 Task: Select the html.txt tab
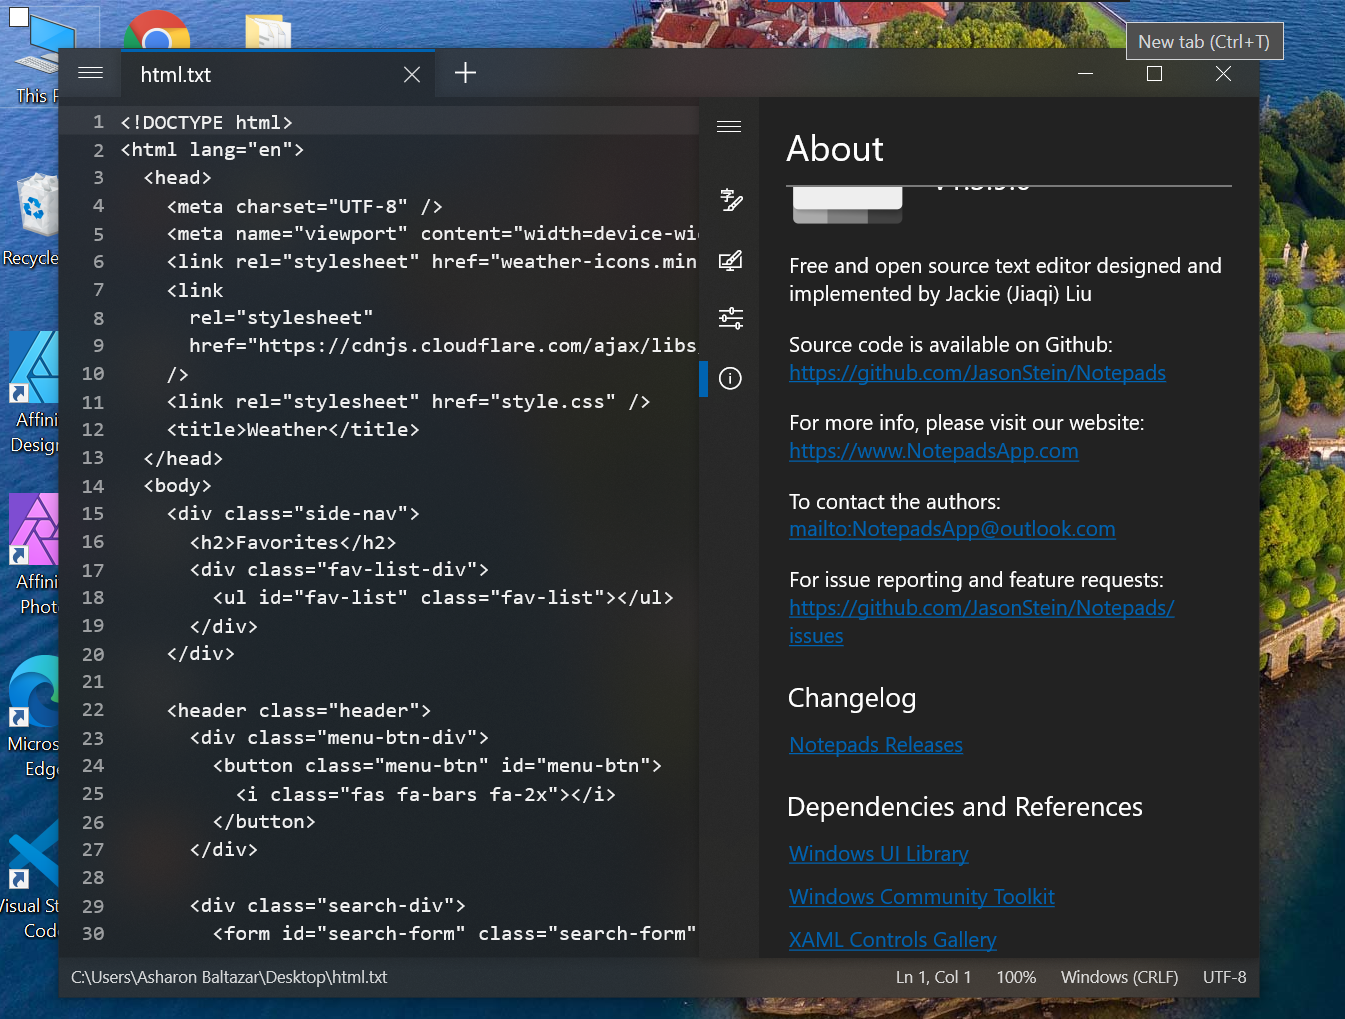click(277, 75)
